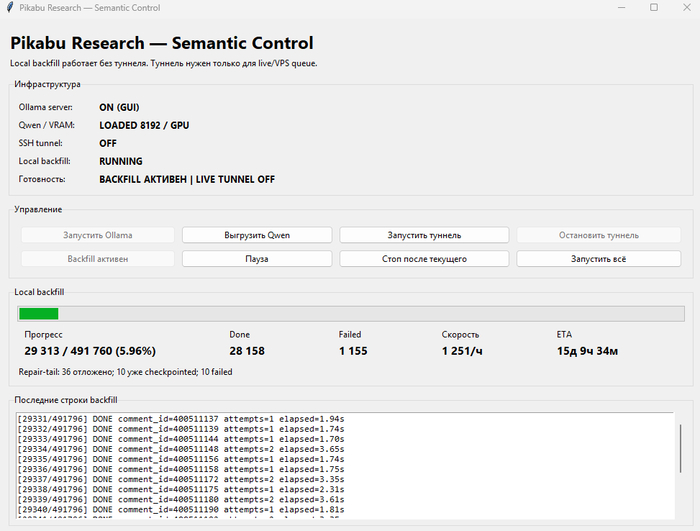Select log line for comment_id=400511172

181,479
